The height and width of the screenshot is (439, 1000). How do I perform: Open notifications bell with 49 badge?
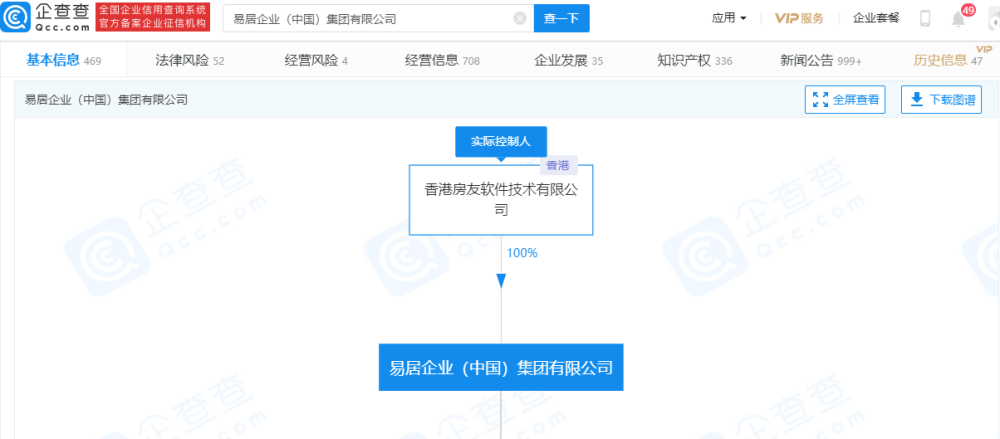959,17
